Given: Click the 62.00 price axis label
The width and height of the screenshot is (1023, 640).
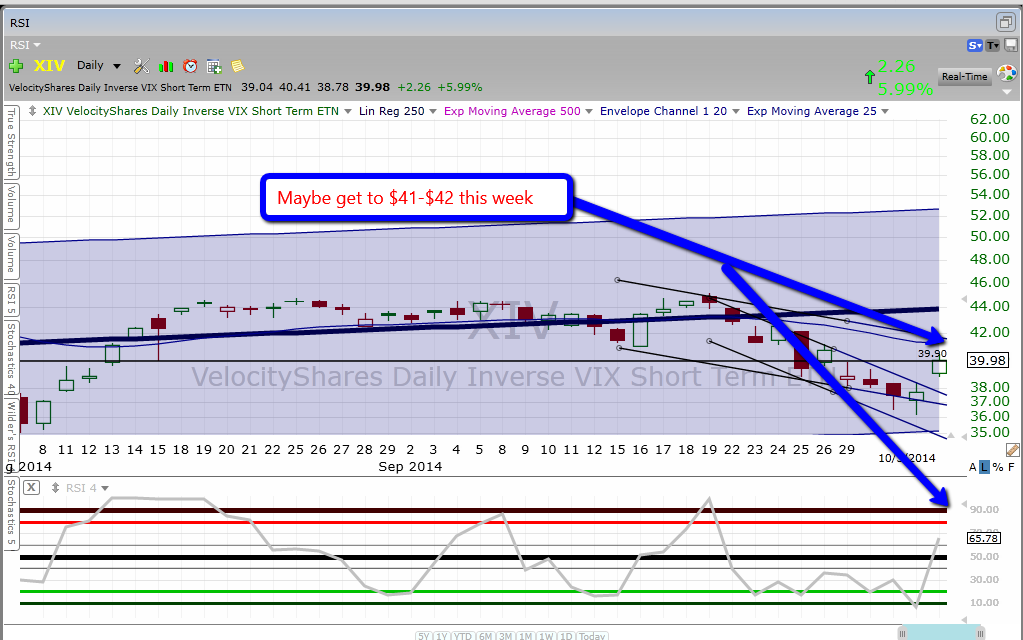Looking at the screenshot, I should [990, 119].
